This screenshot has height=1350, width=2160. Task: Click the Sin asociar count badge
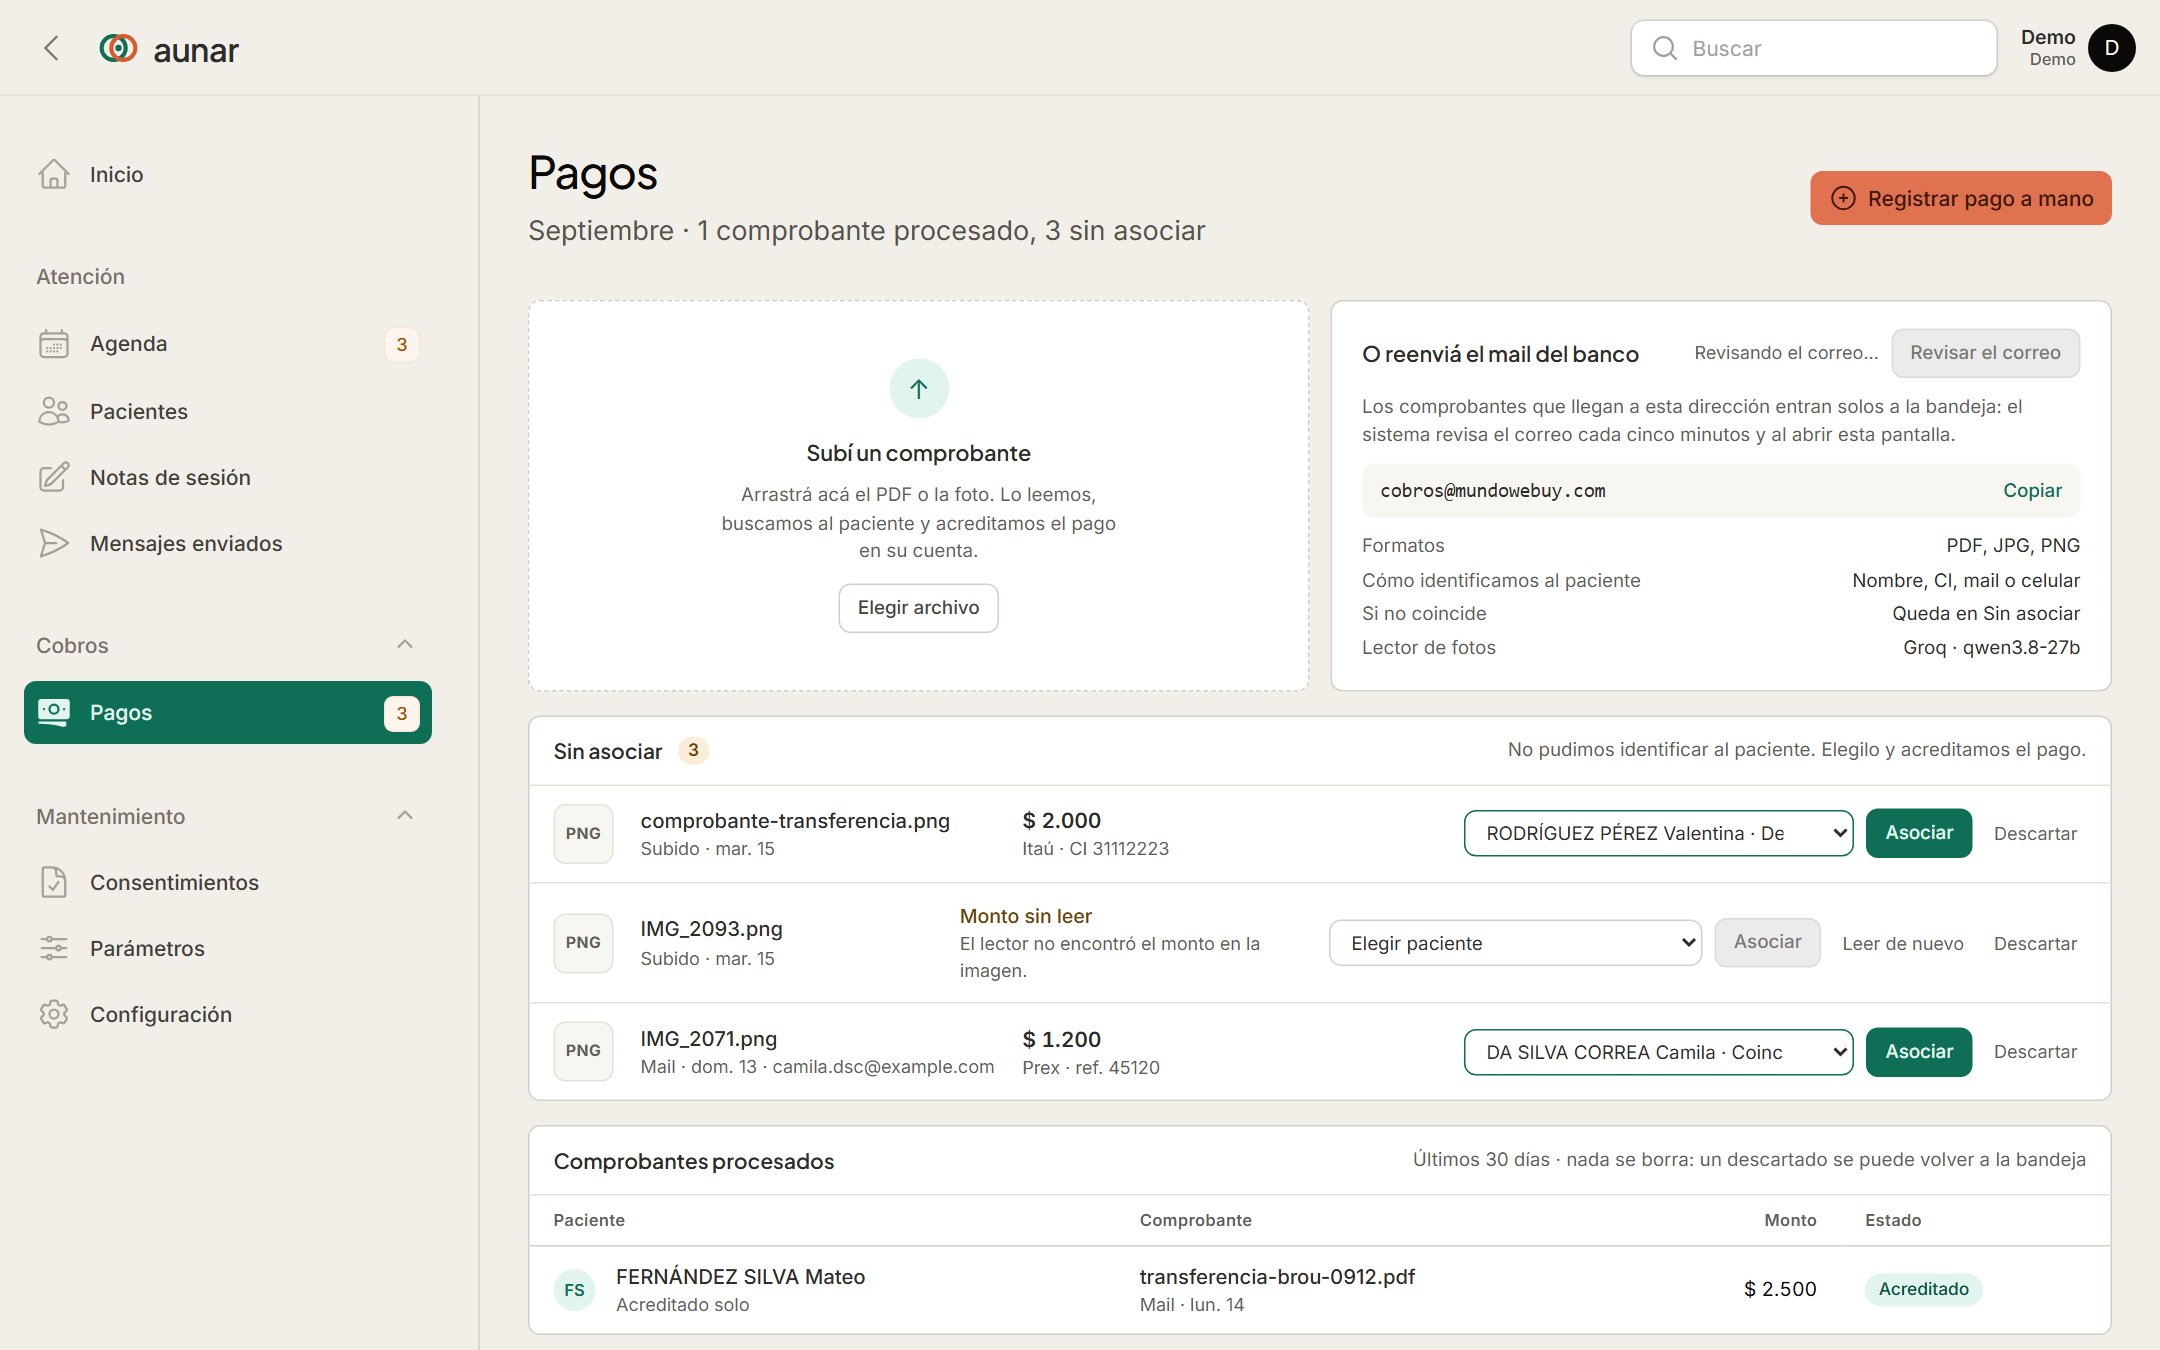(x=693, y=750)
